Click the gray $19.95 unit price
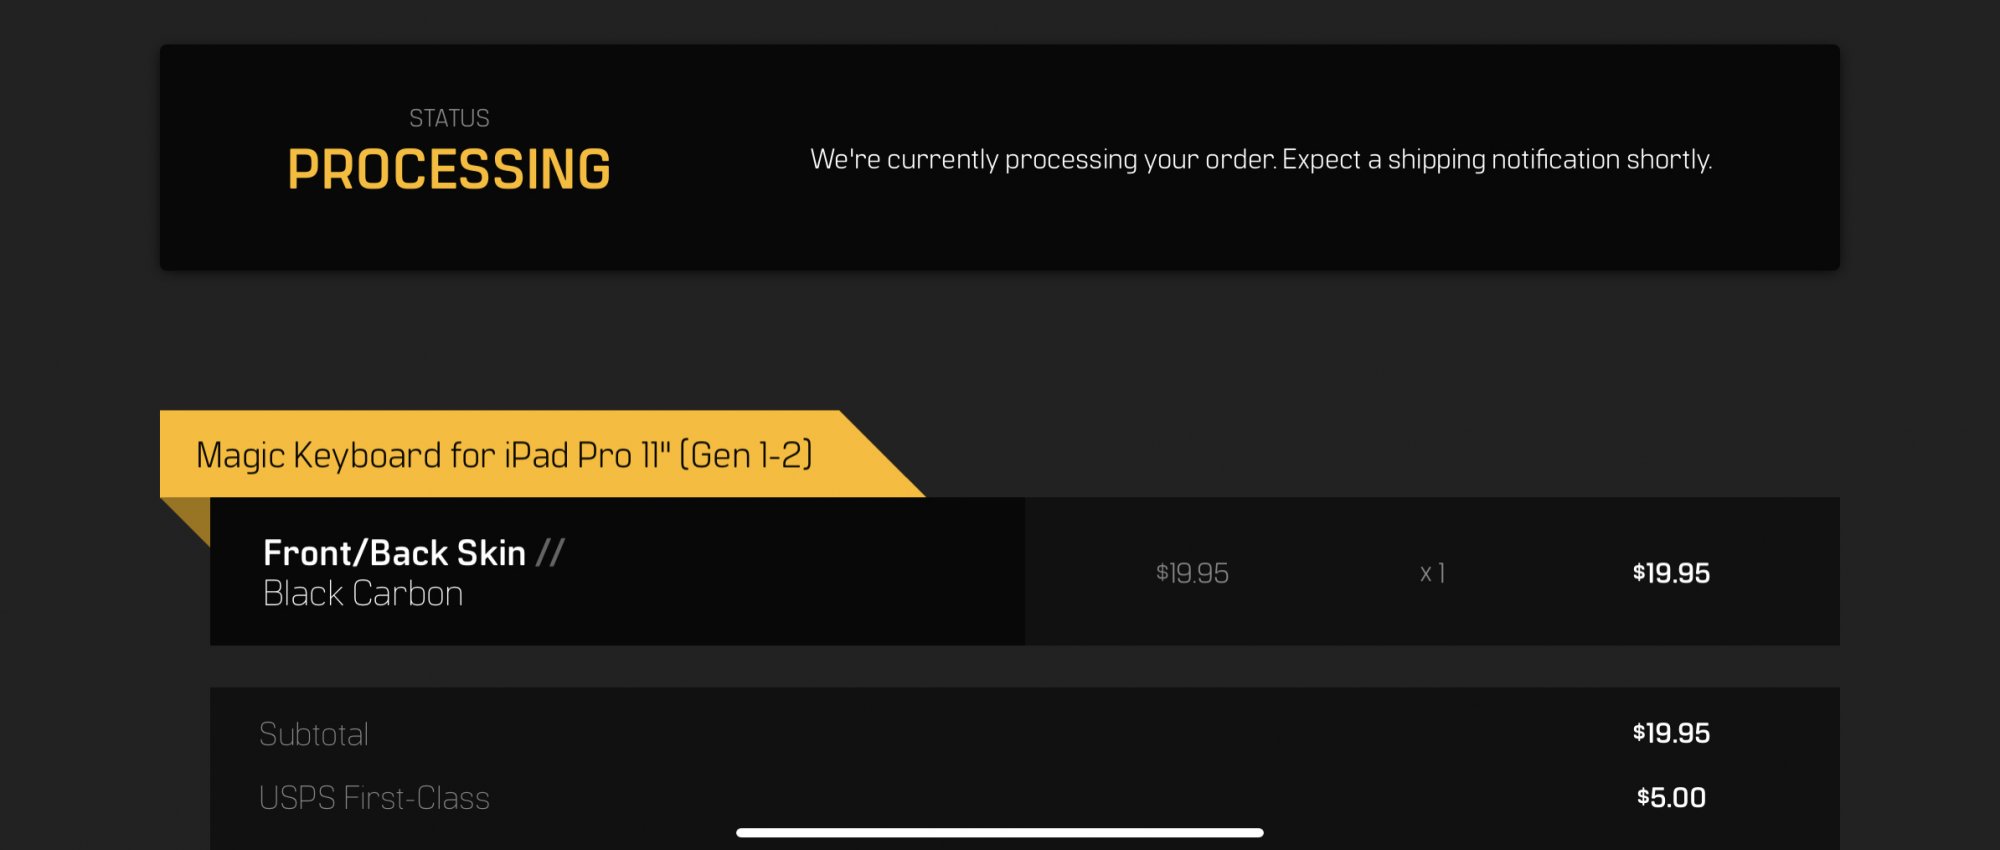 tap(1192, 573)
